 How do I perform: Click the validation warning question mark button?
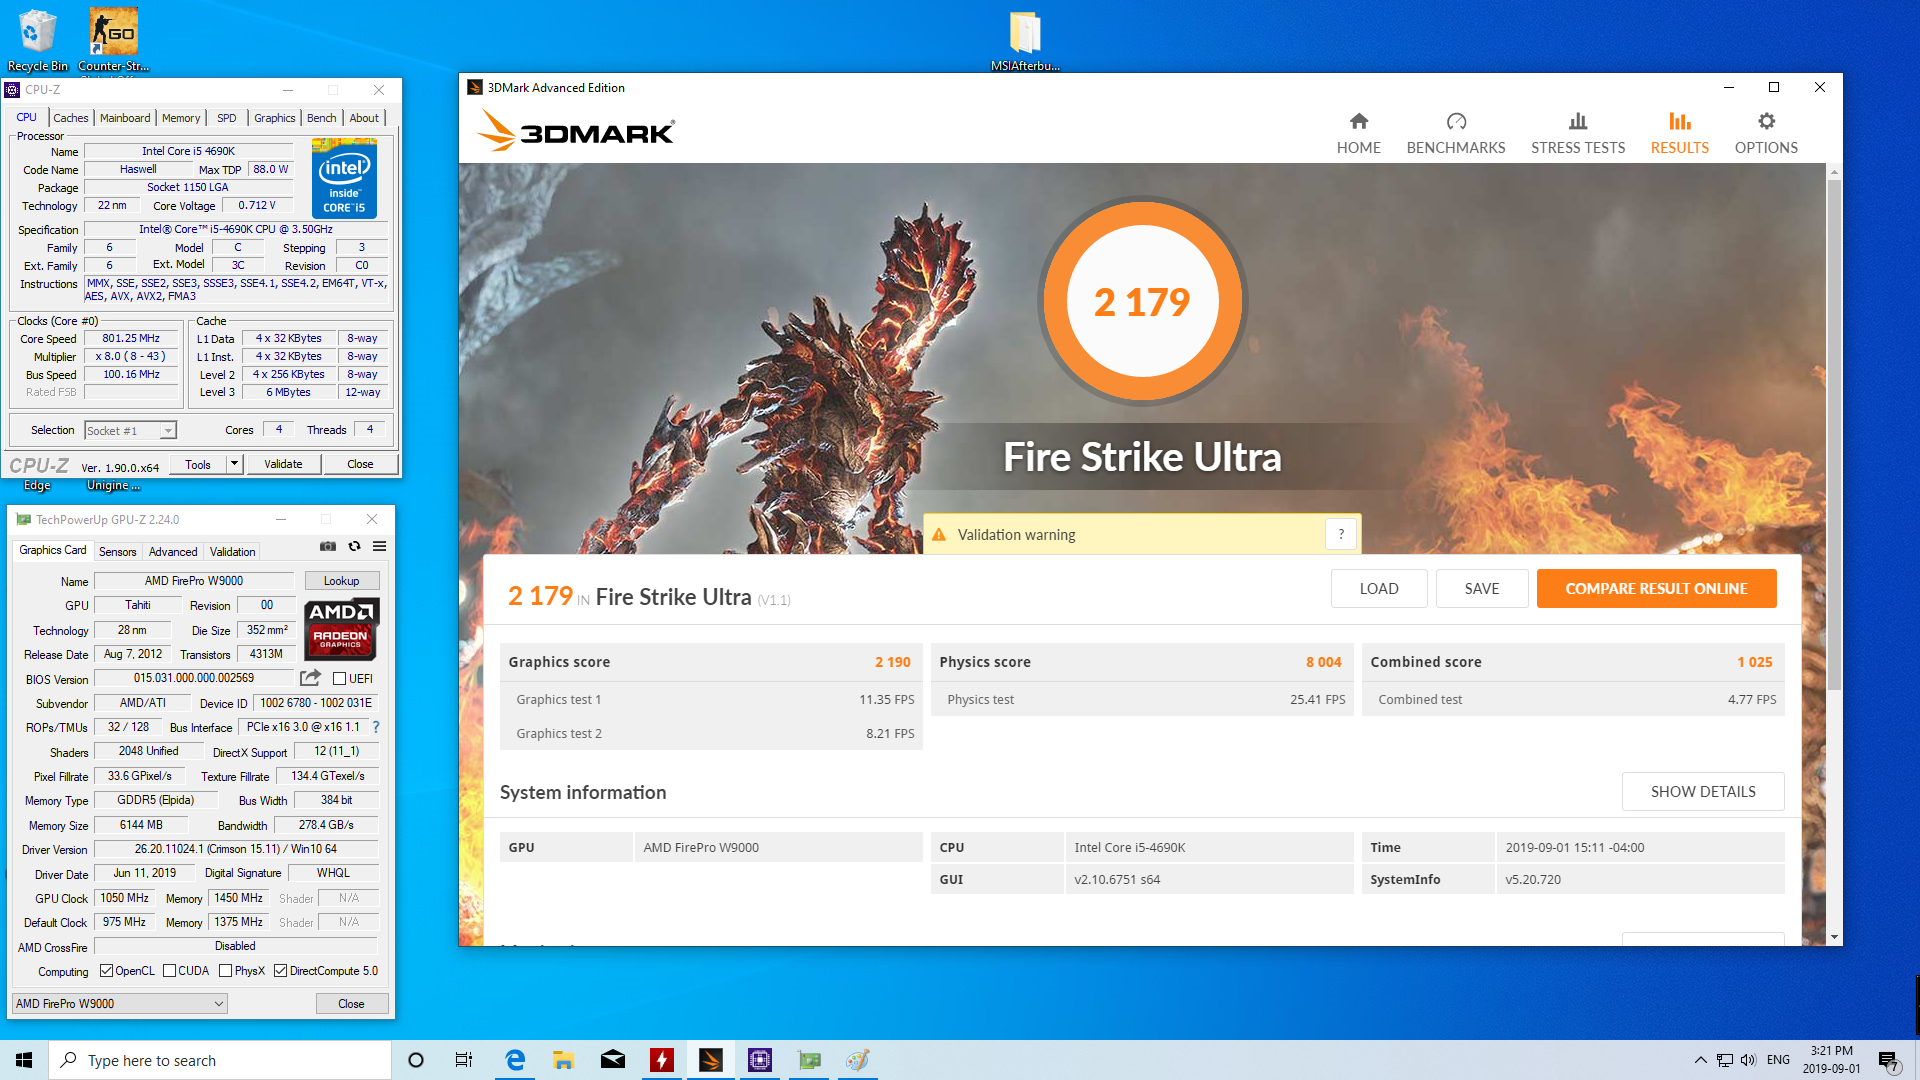pos(1341,534)
